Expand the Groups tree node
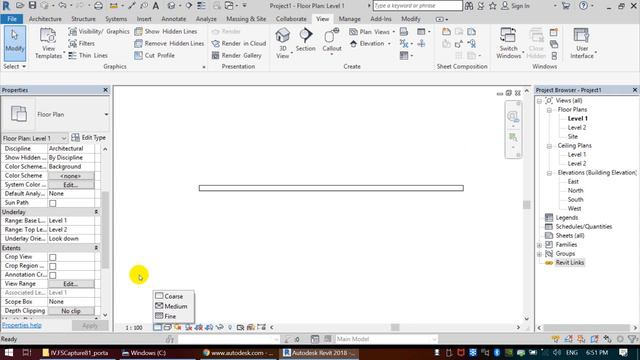The height and width of the screenshot is (360, 640). 540,254
